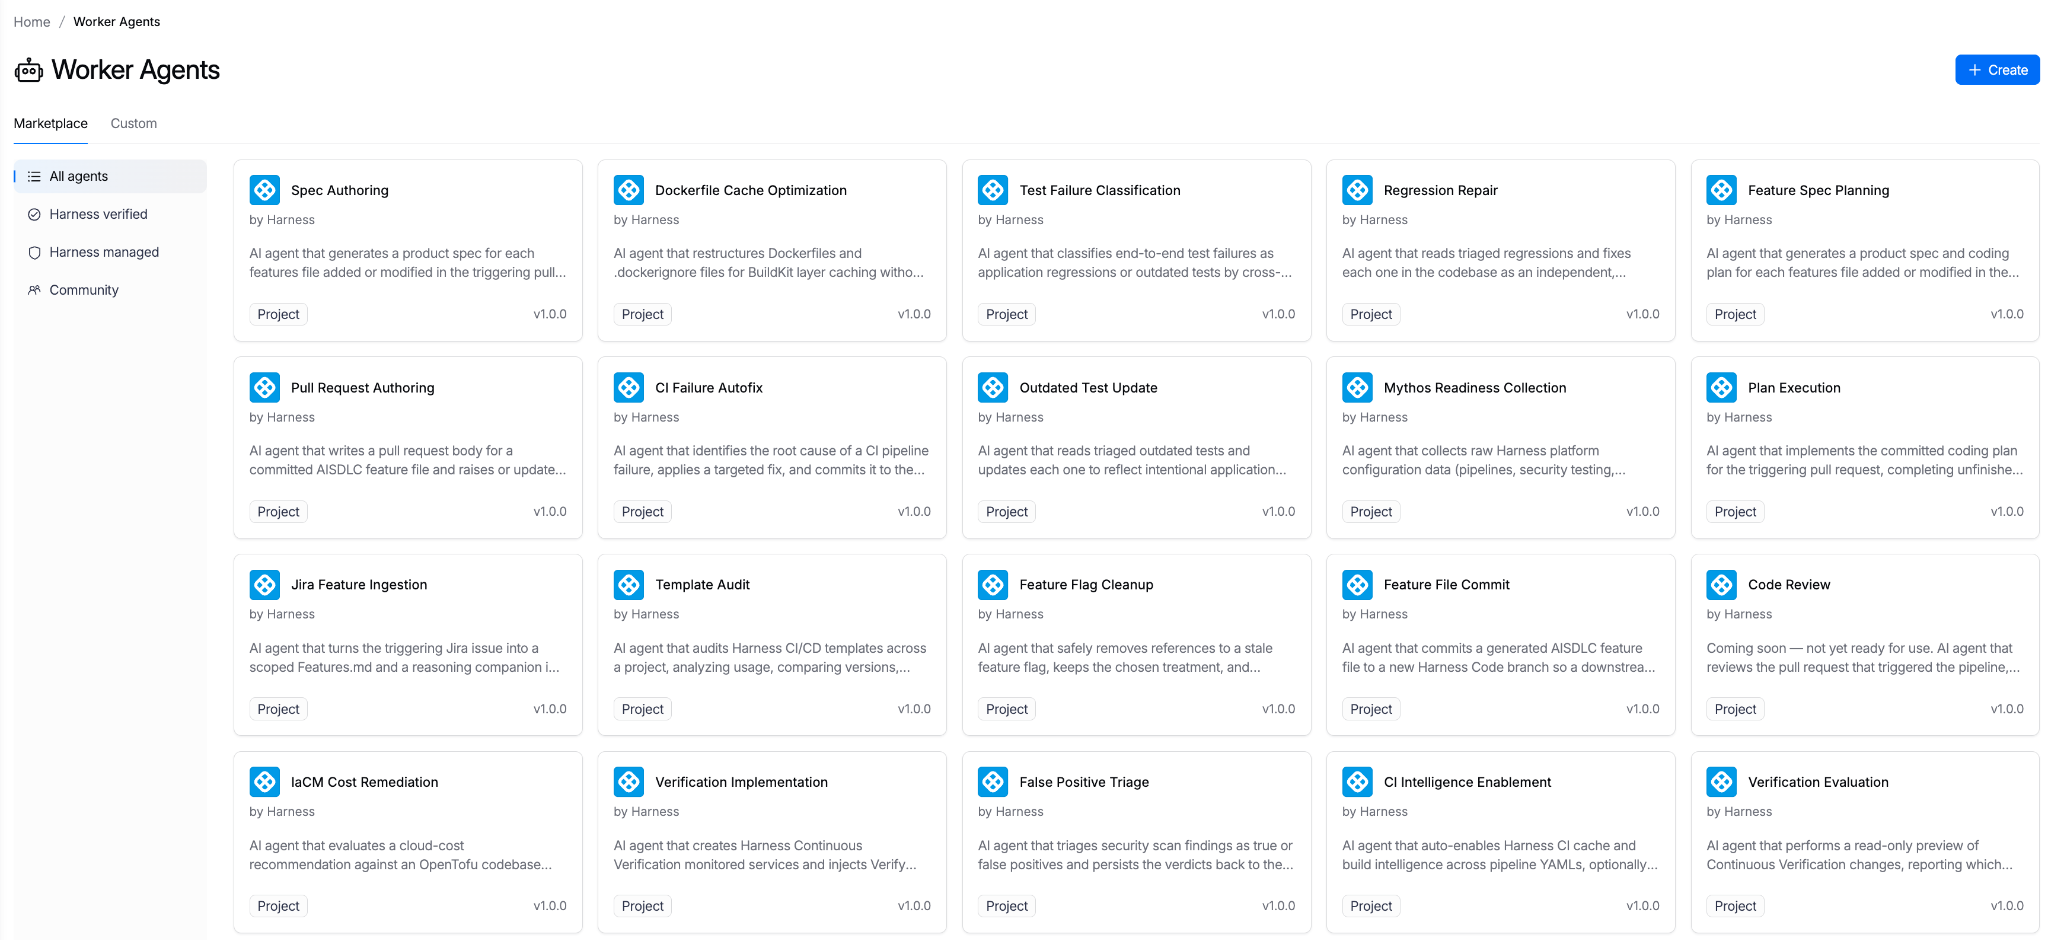This screenshot has width=2048, height=940.
Task: Click the Verification Implementation description text
Action: 765,855
